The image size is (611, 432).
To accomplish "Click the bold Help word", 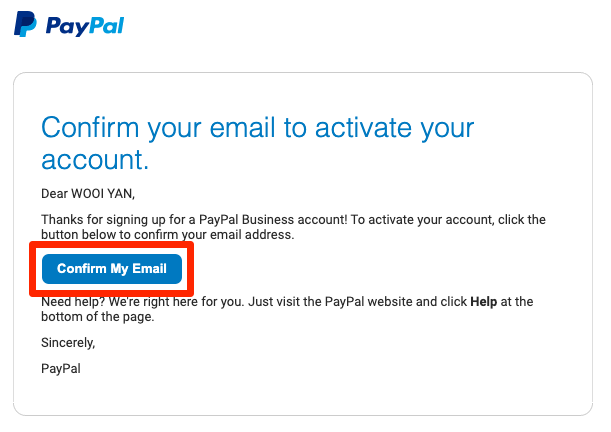I will point(484,302).
